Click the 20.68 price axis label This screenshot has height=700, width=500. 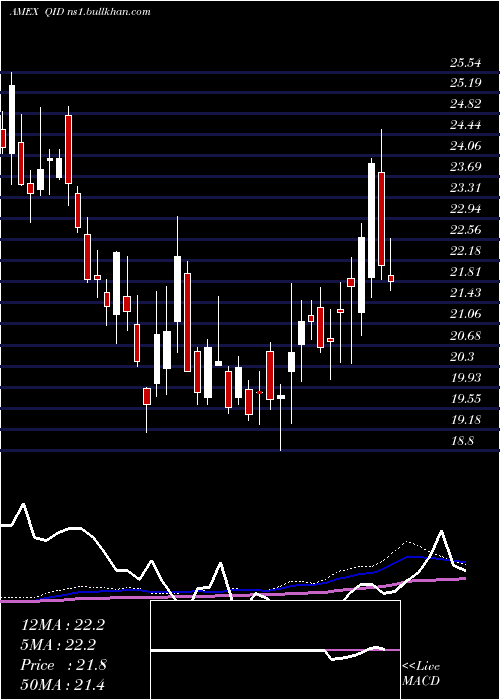pos(466,335)
